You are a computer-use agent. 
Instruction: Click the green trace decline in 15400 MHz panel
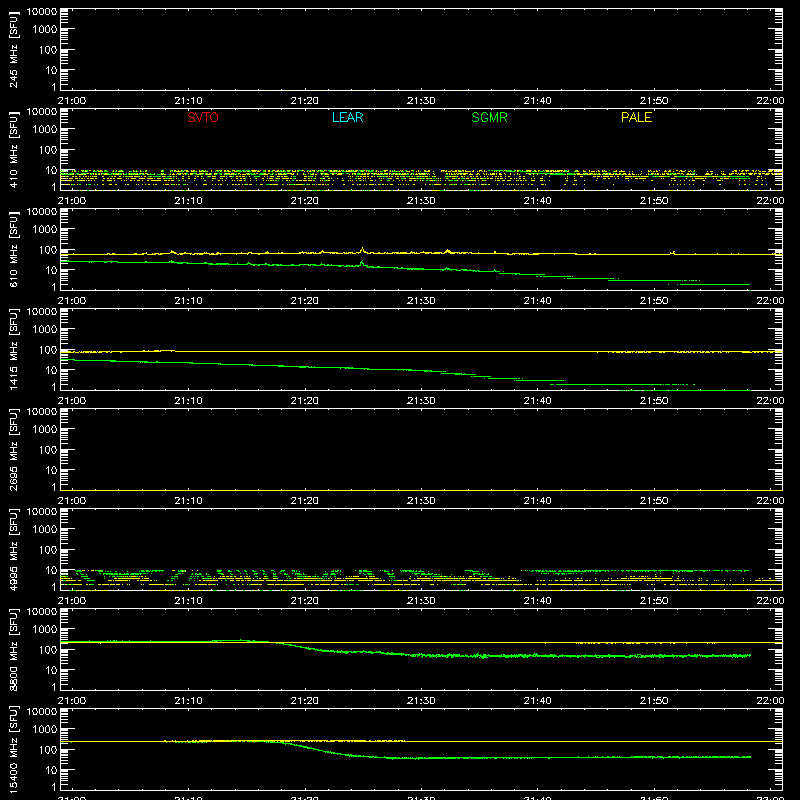(x=316, y=749)
